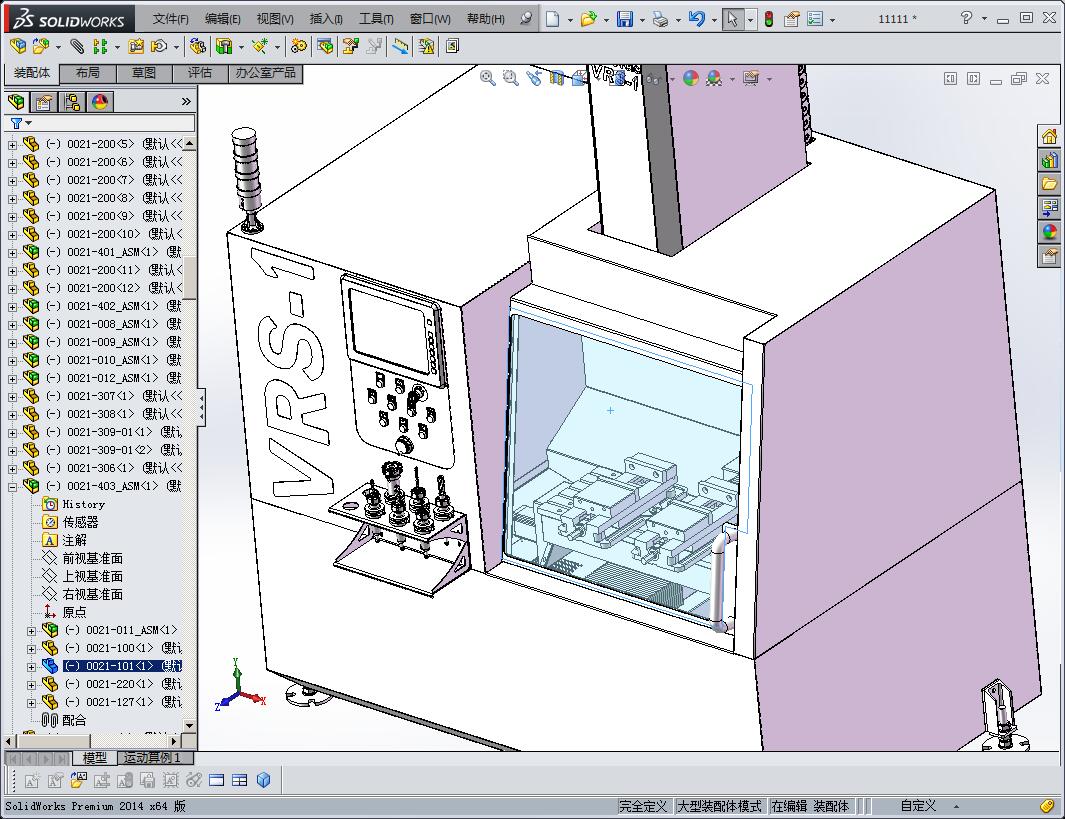Open the Print icon

tap(659, 19)
